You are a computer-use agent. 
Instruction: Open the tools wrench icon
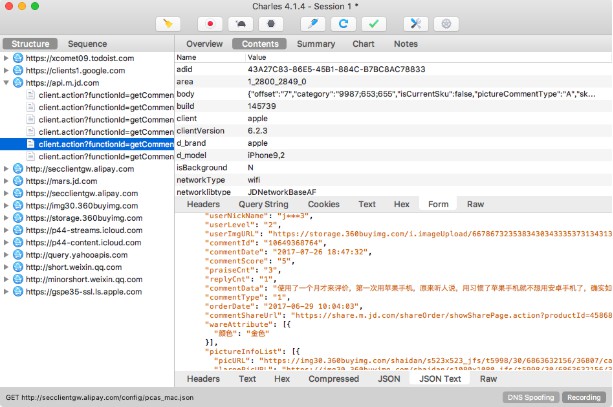(x=416, y=24)
